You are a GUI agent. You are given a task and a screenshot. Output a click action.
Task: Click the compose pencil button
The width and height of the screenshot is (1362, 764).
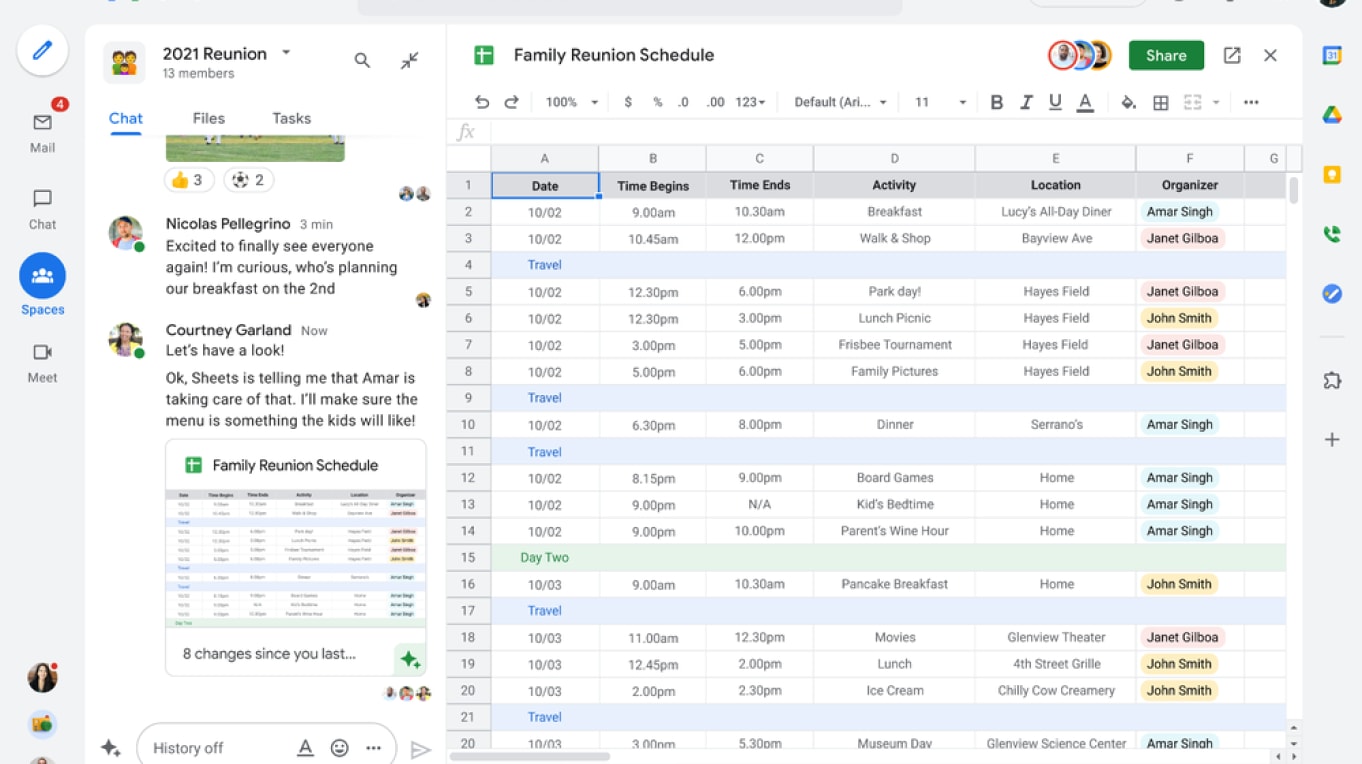(x=42, y=50)
